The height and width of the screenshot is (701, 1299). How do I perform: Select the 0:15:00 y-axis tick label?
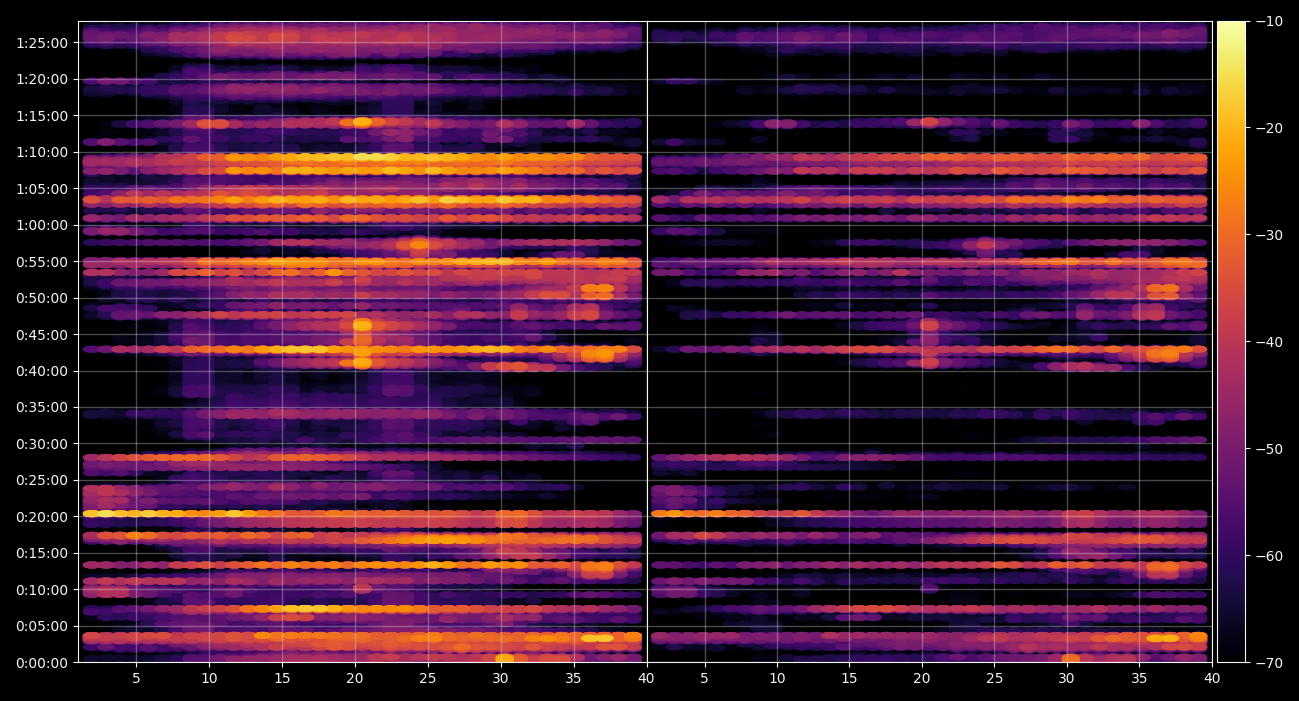42,553
